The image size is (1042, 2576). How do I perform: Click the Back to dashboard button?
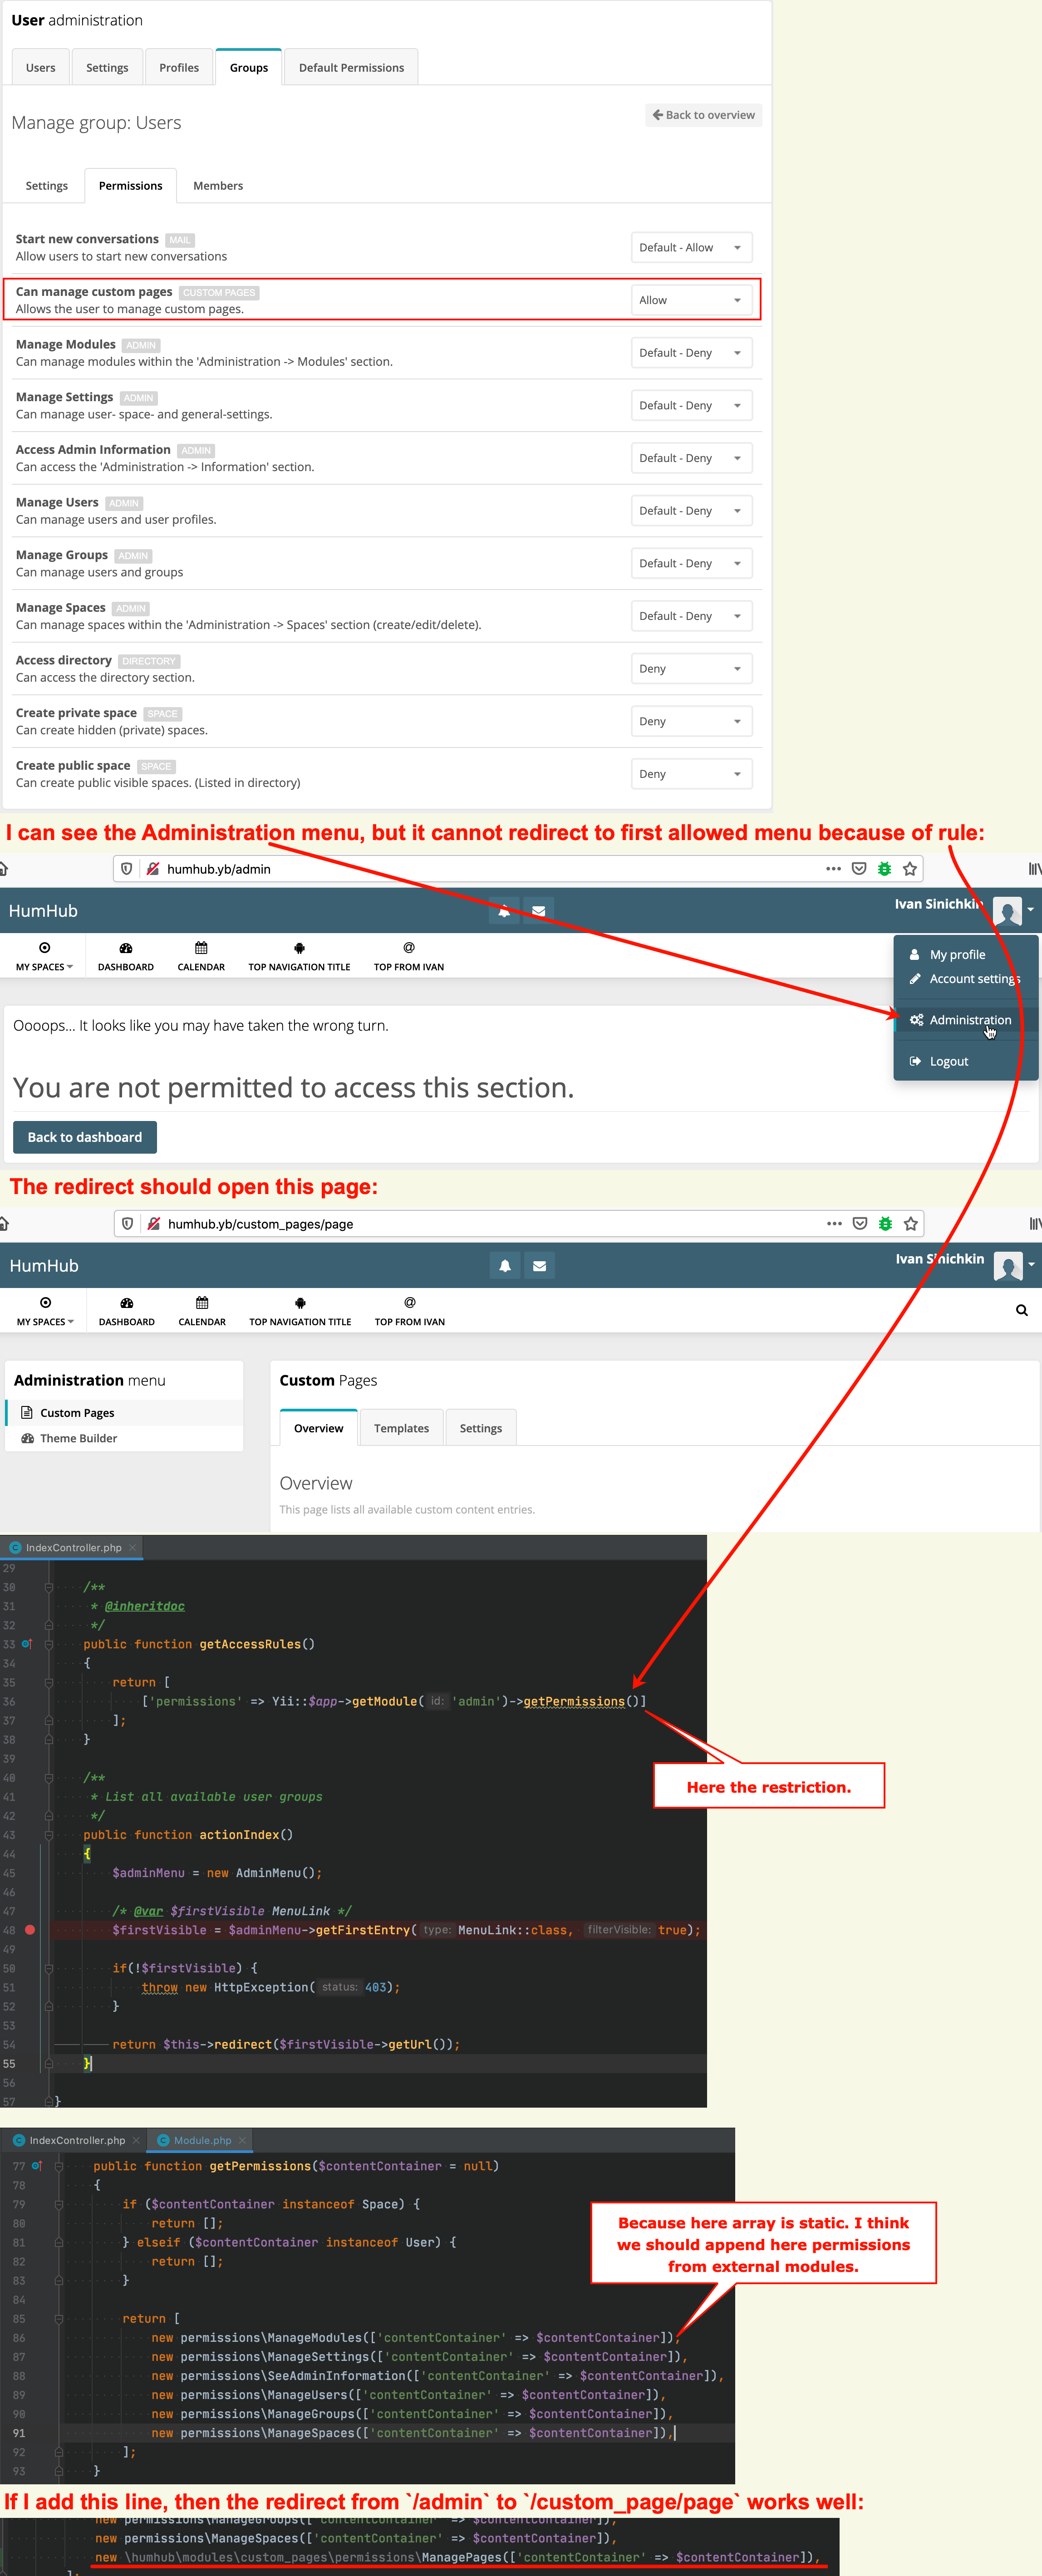pyautogui.click(x=84, y=1136)
